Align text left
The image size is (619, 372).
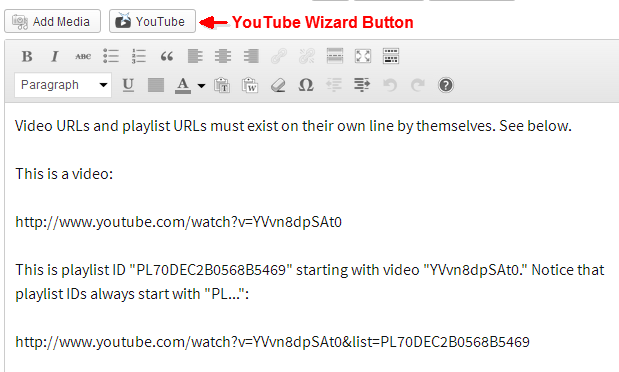tap(195, 56)
